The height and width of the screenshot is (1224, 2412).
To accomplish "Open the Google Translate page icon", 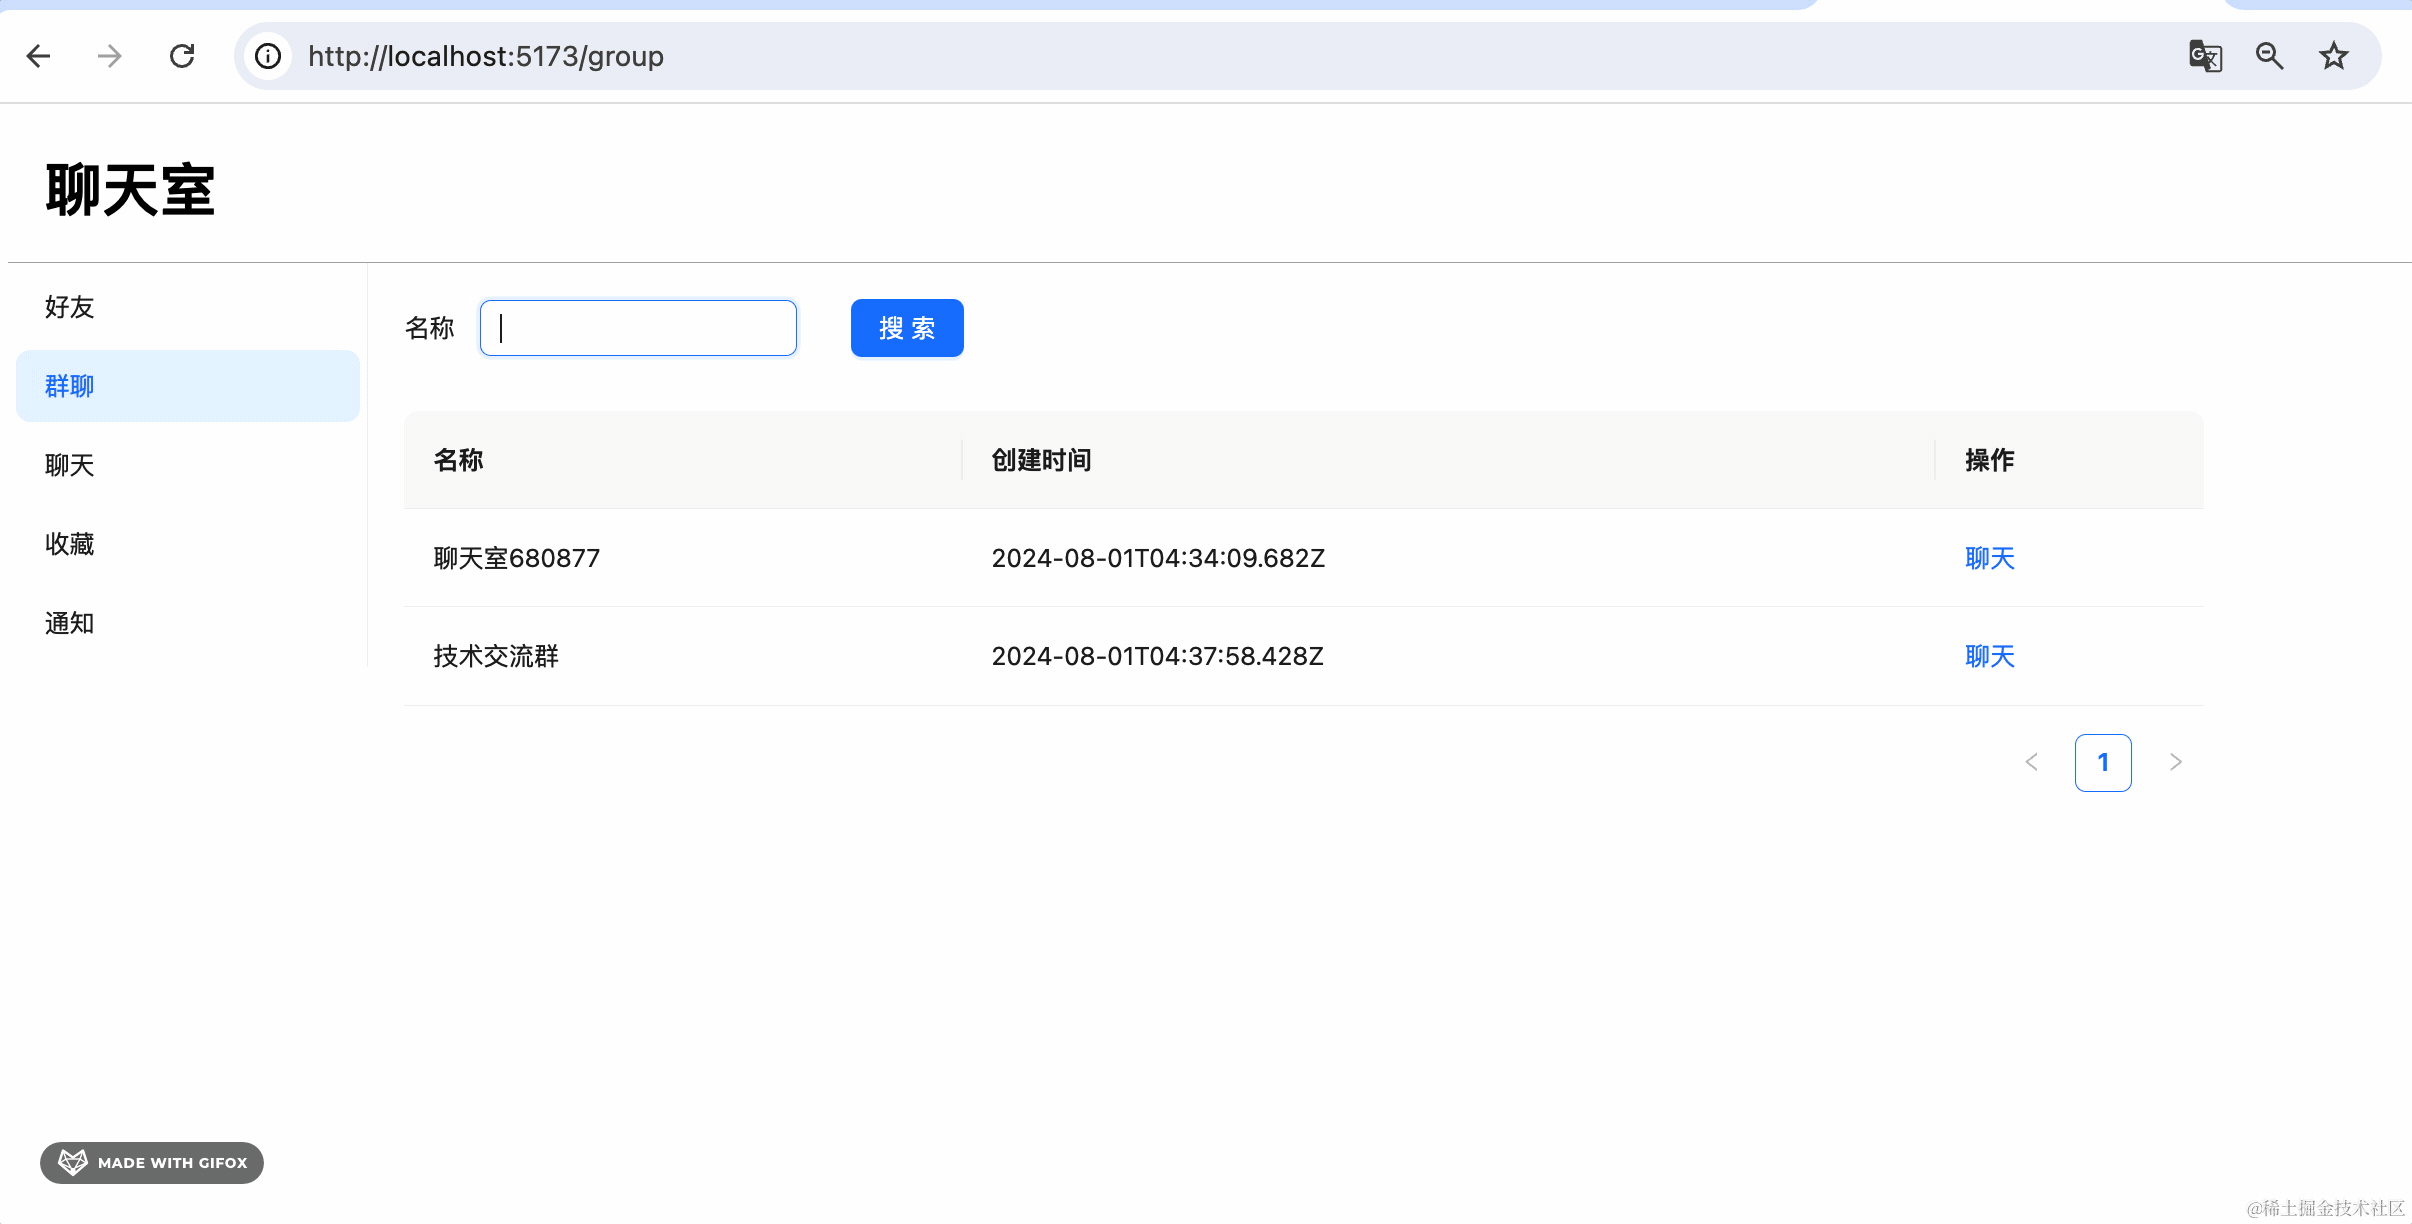I will pos(2205,56).
